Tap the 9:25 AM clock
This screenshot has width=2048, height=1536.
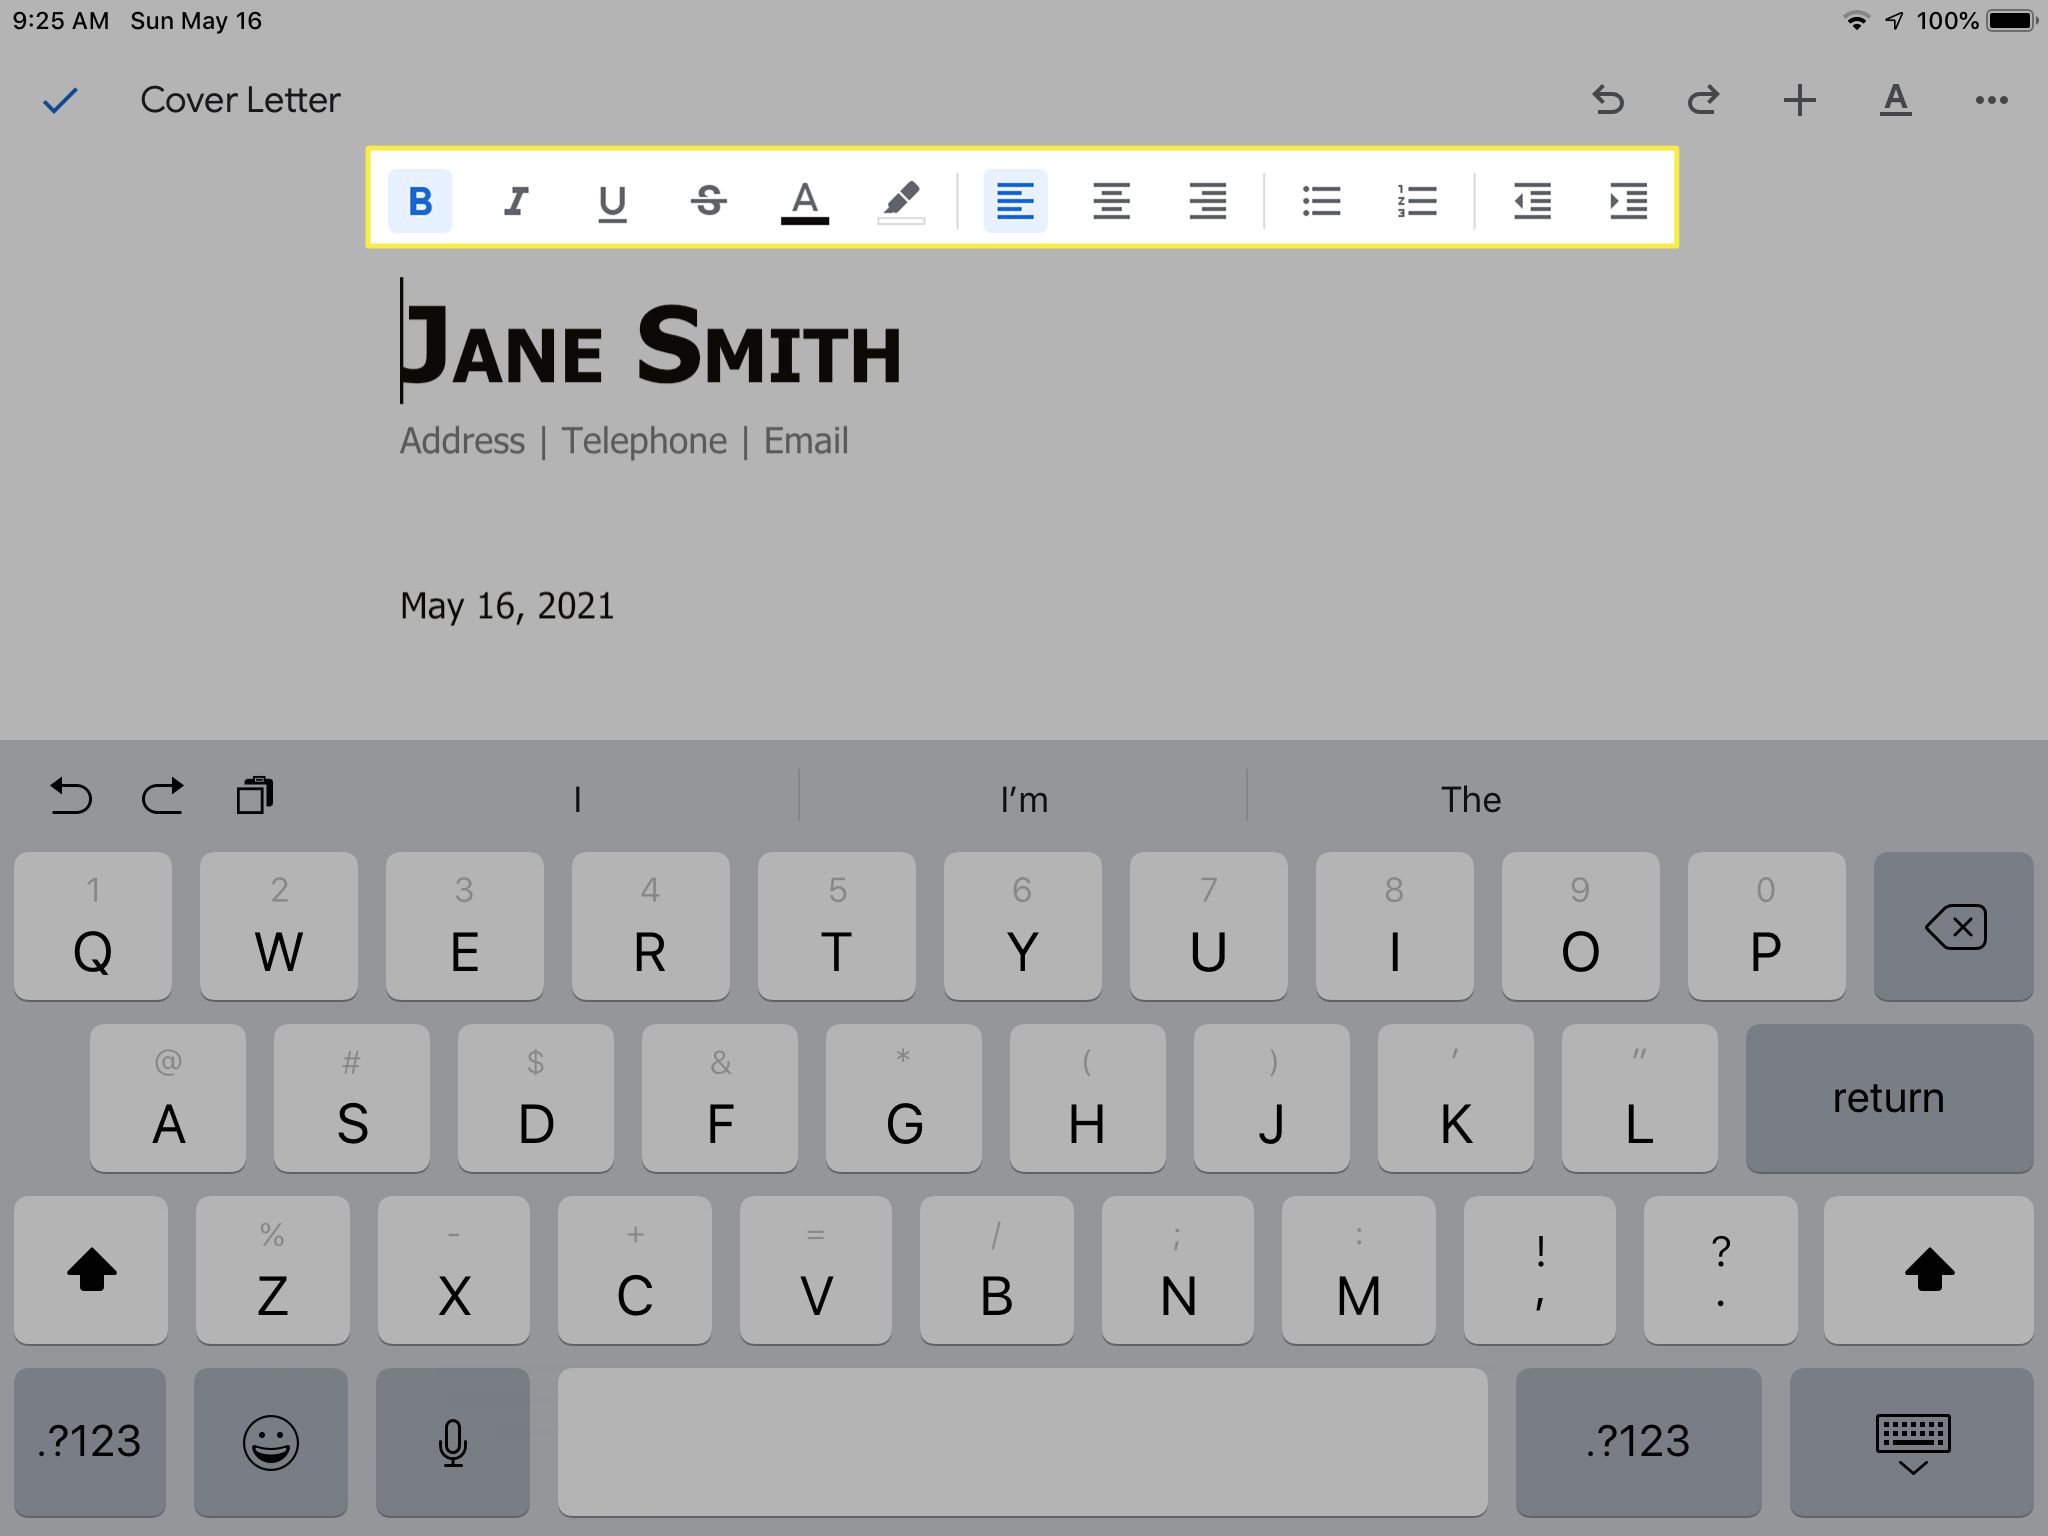61,21
